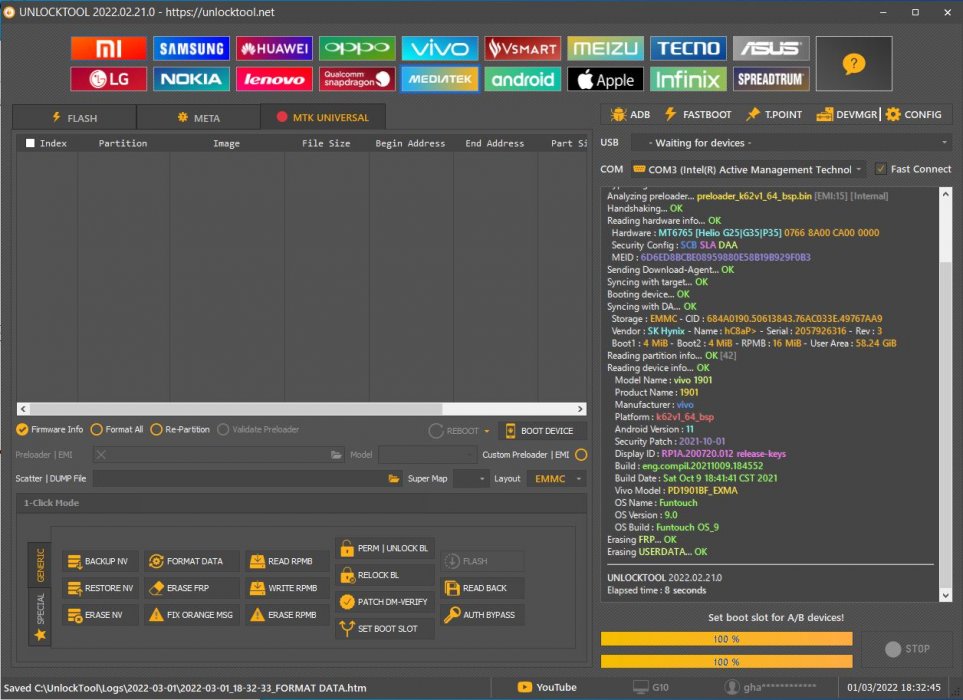Select the Huawei brand logo

point(274,49)
